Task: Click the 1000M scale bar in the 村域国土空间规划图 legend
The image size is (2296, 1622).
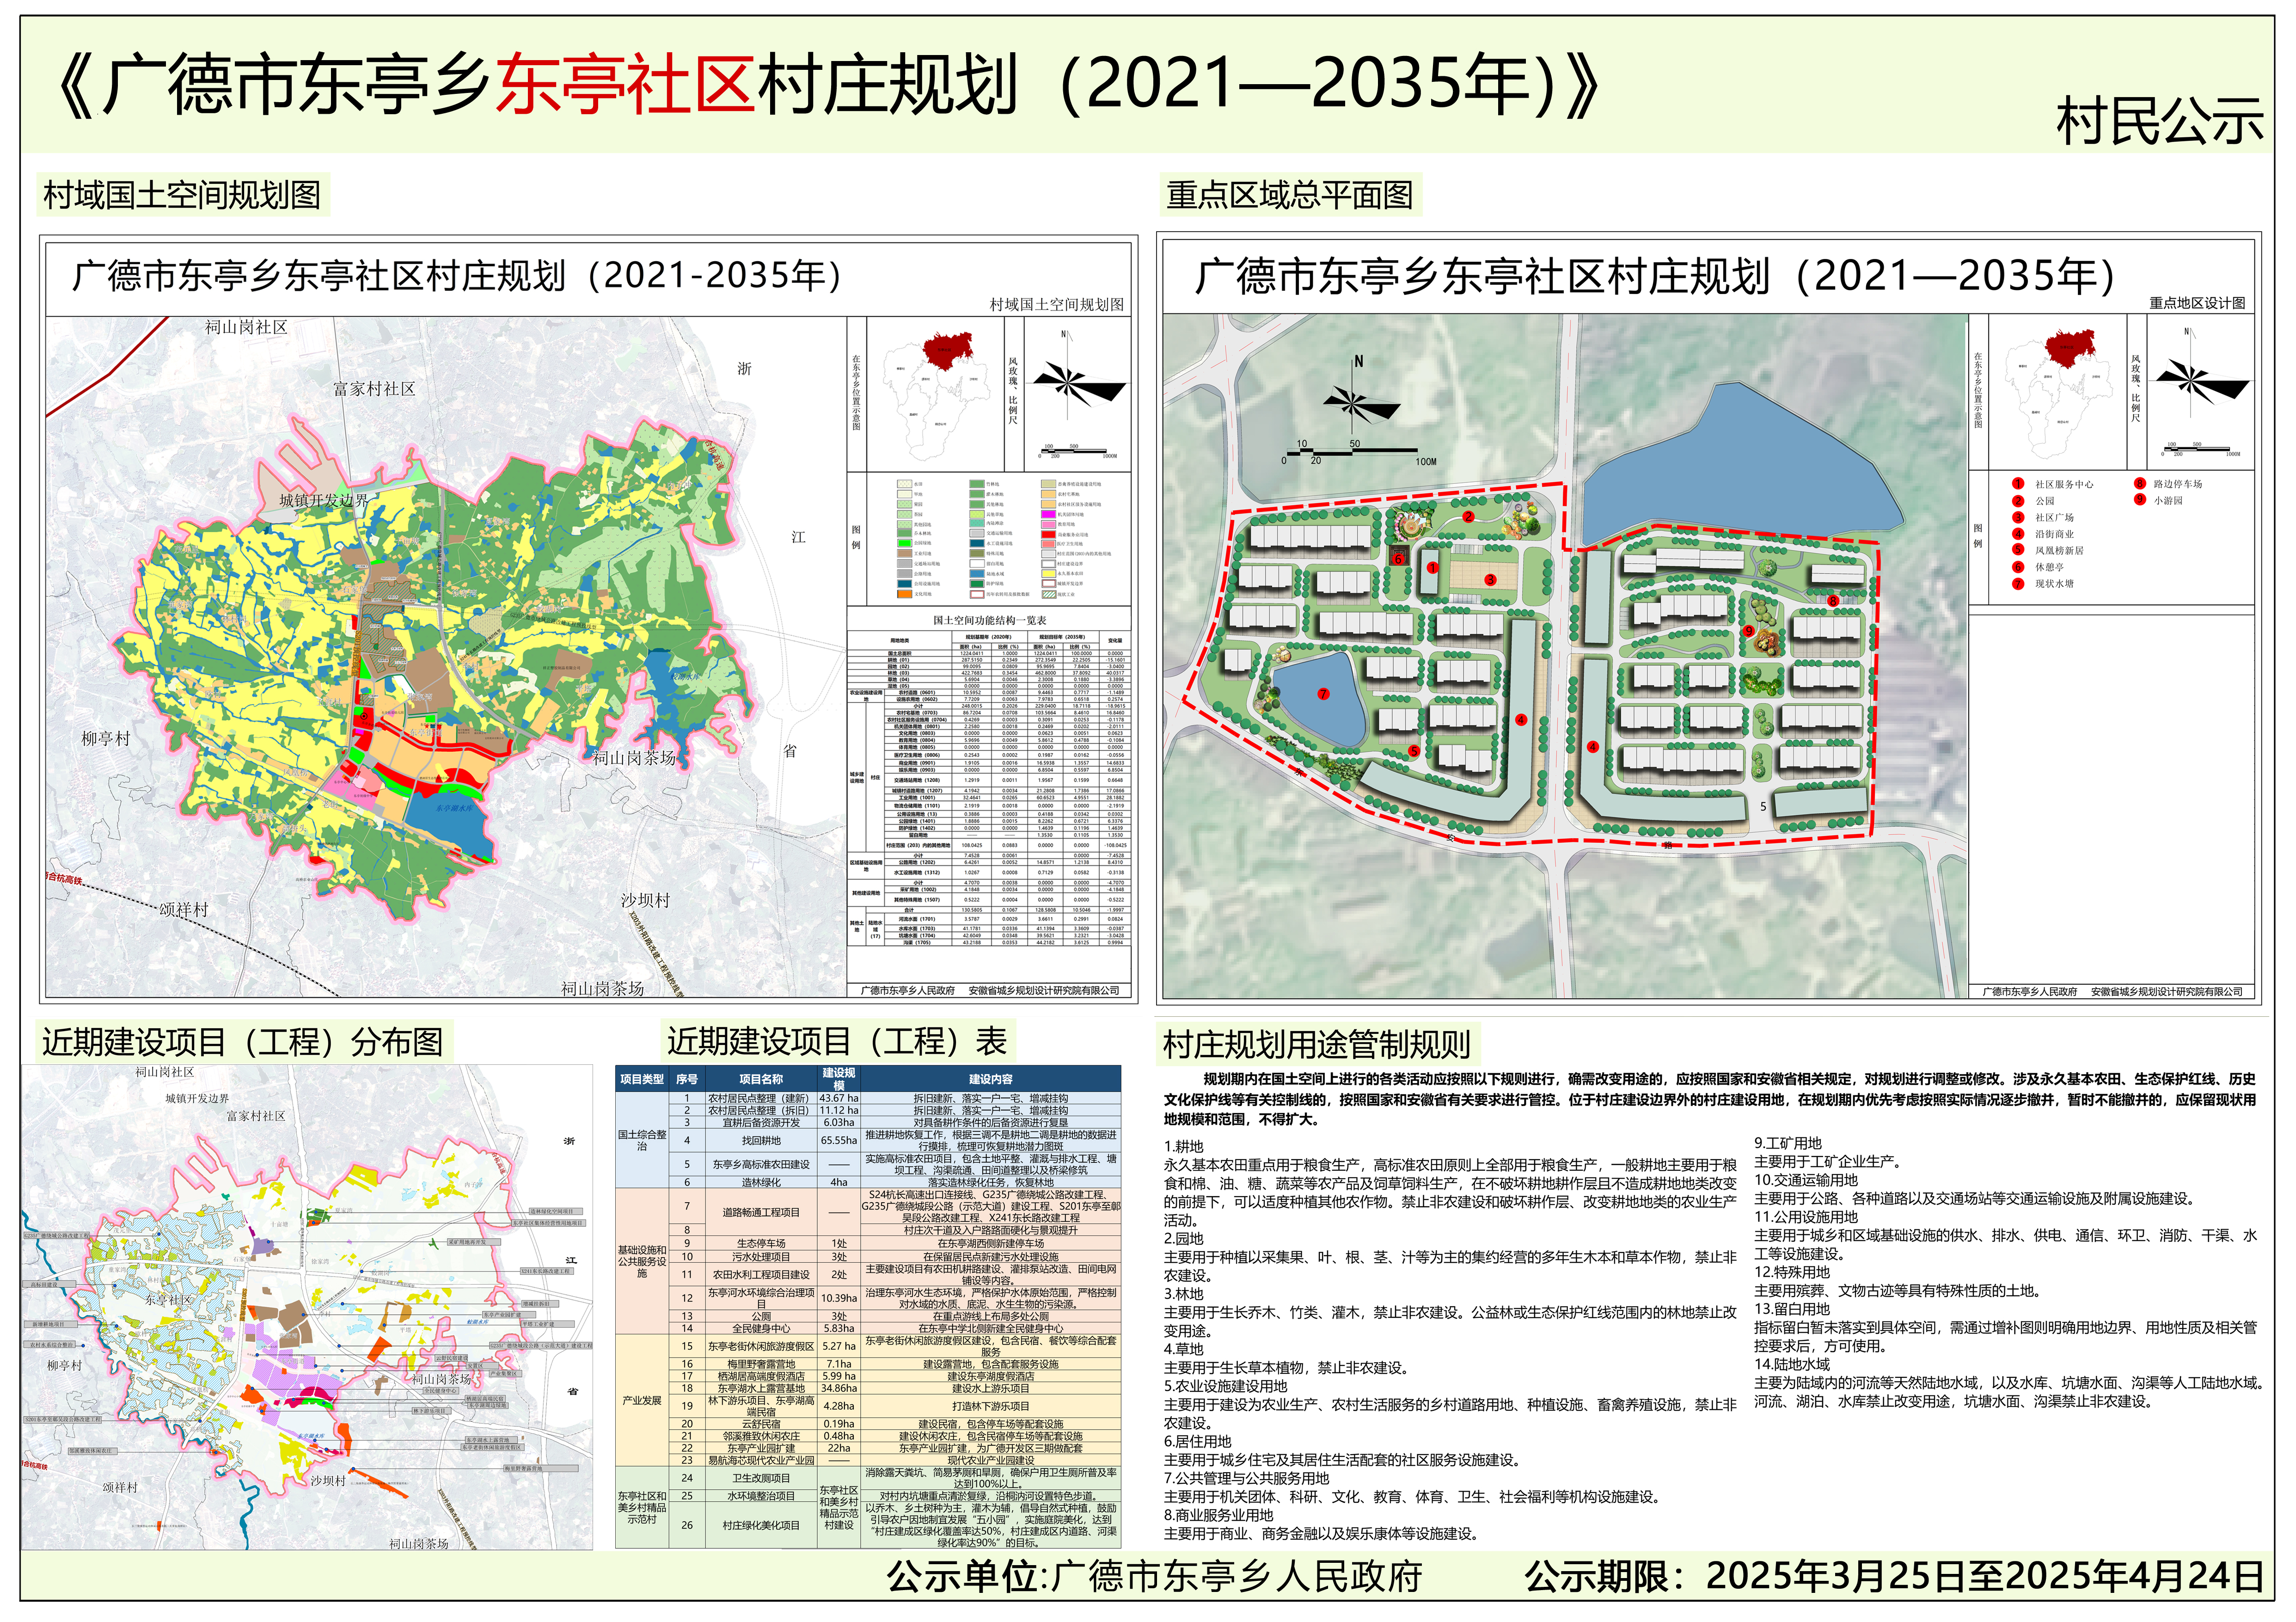Action: (1078, 451)
